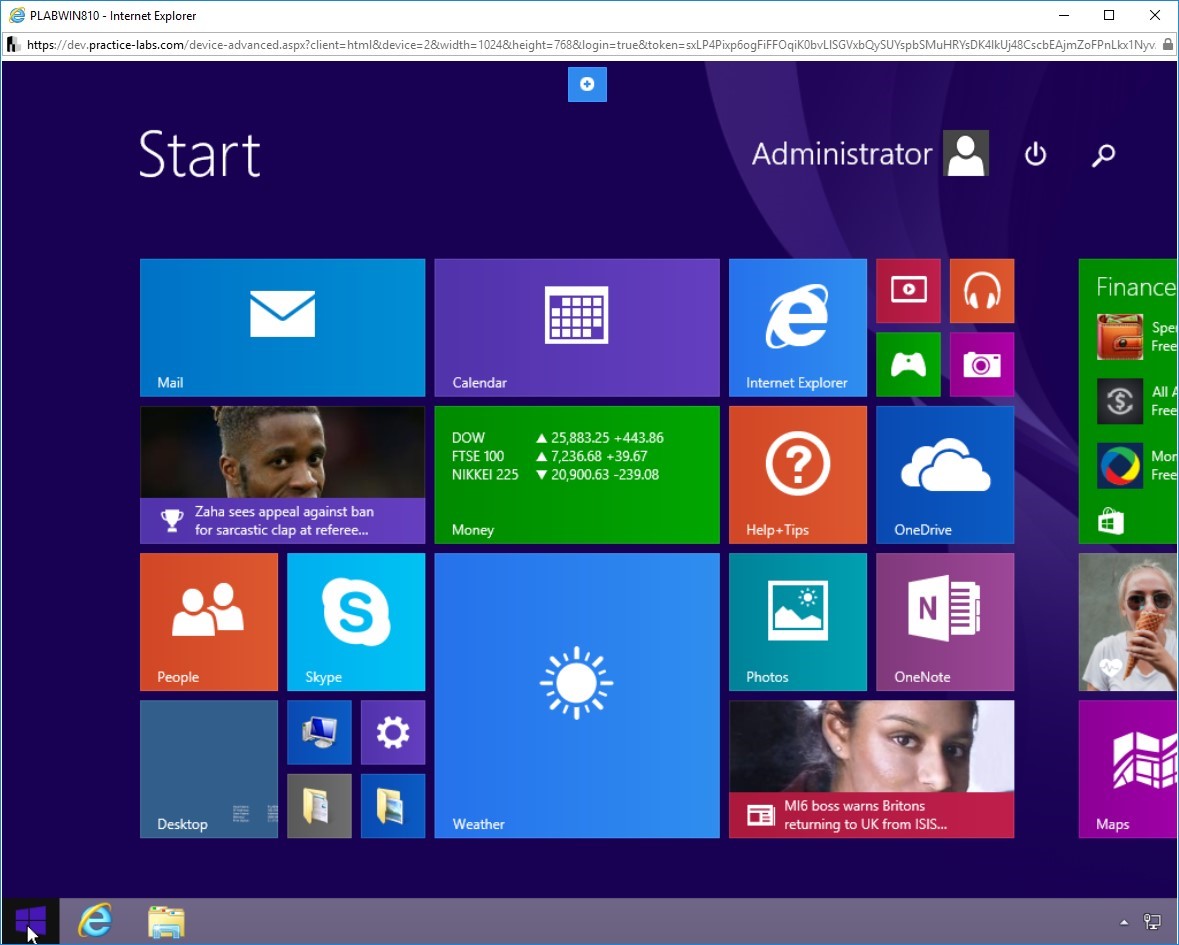
Task: Open the Video tile
Action: (x=908, y=290)
